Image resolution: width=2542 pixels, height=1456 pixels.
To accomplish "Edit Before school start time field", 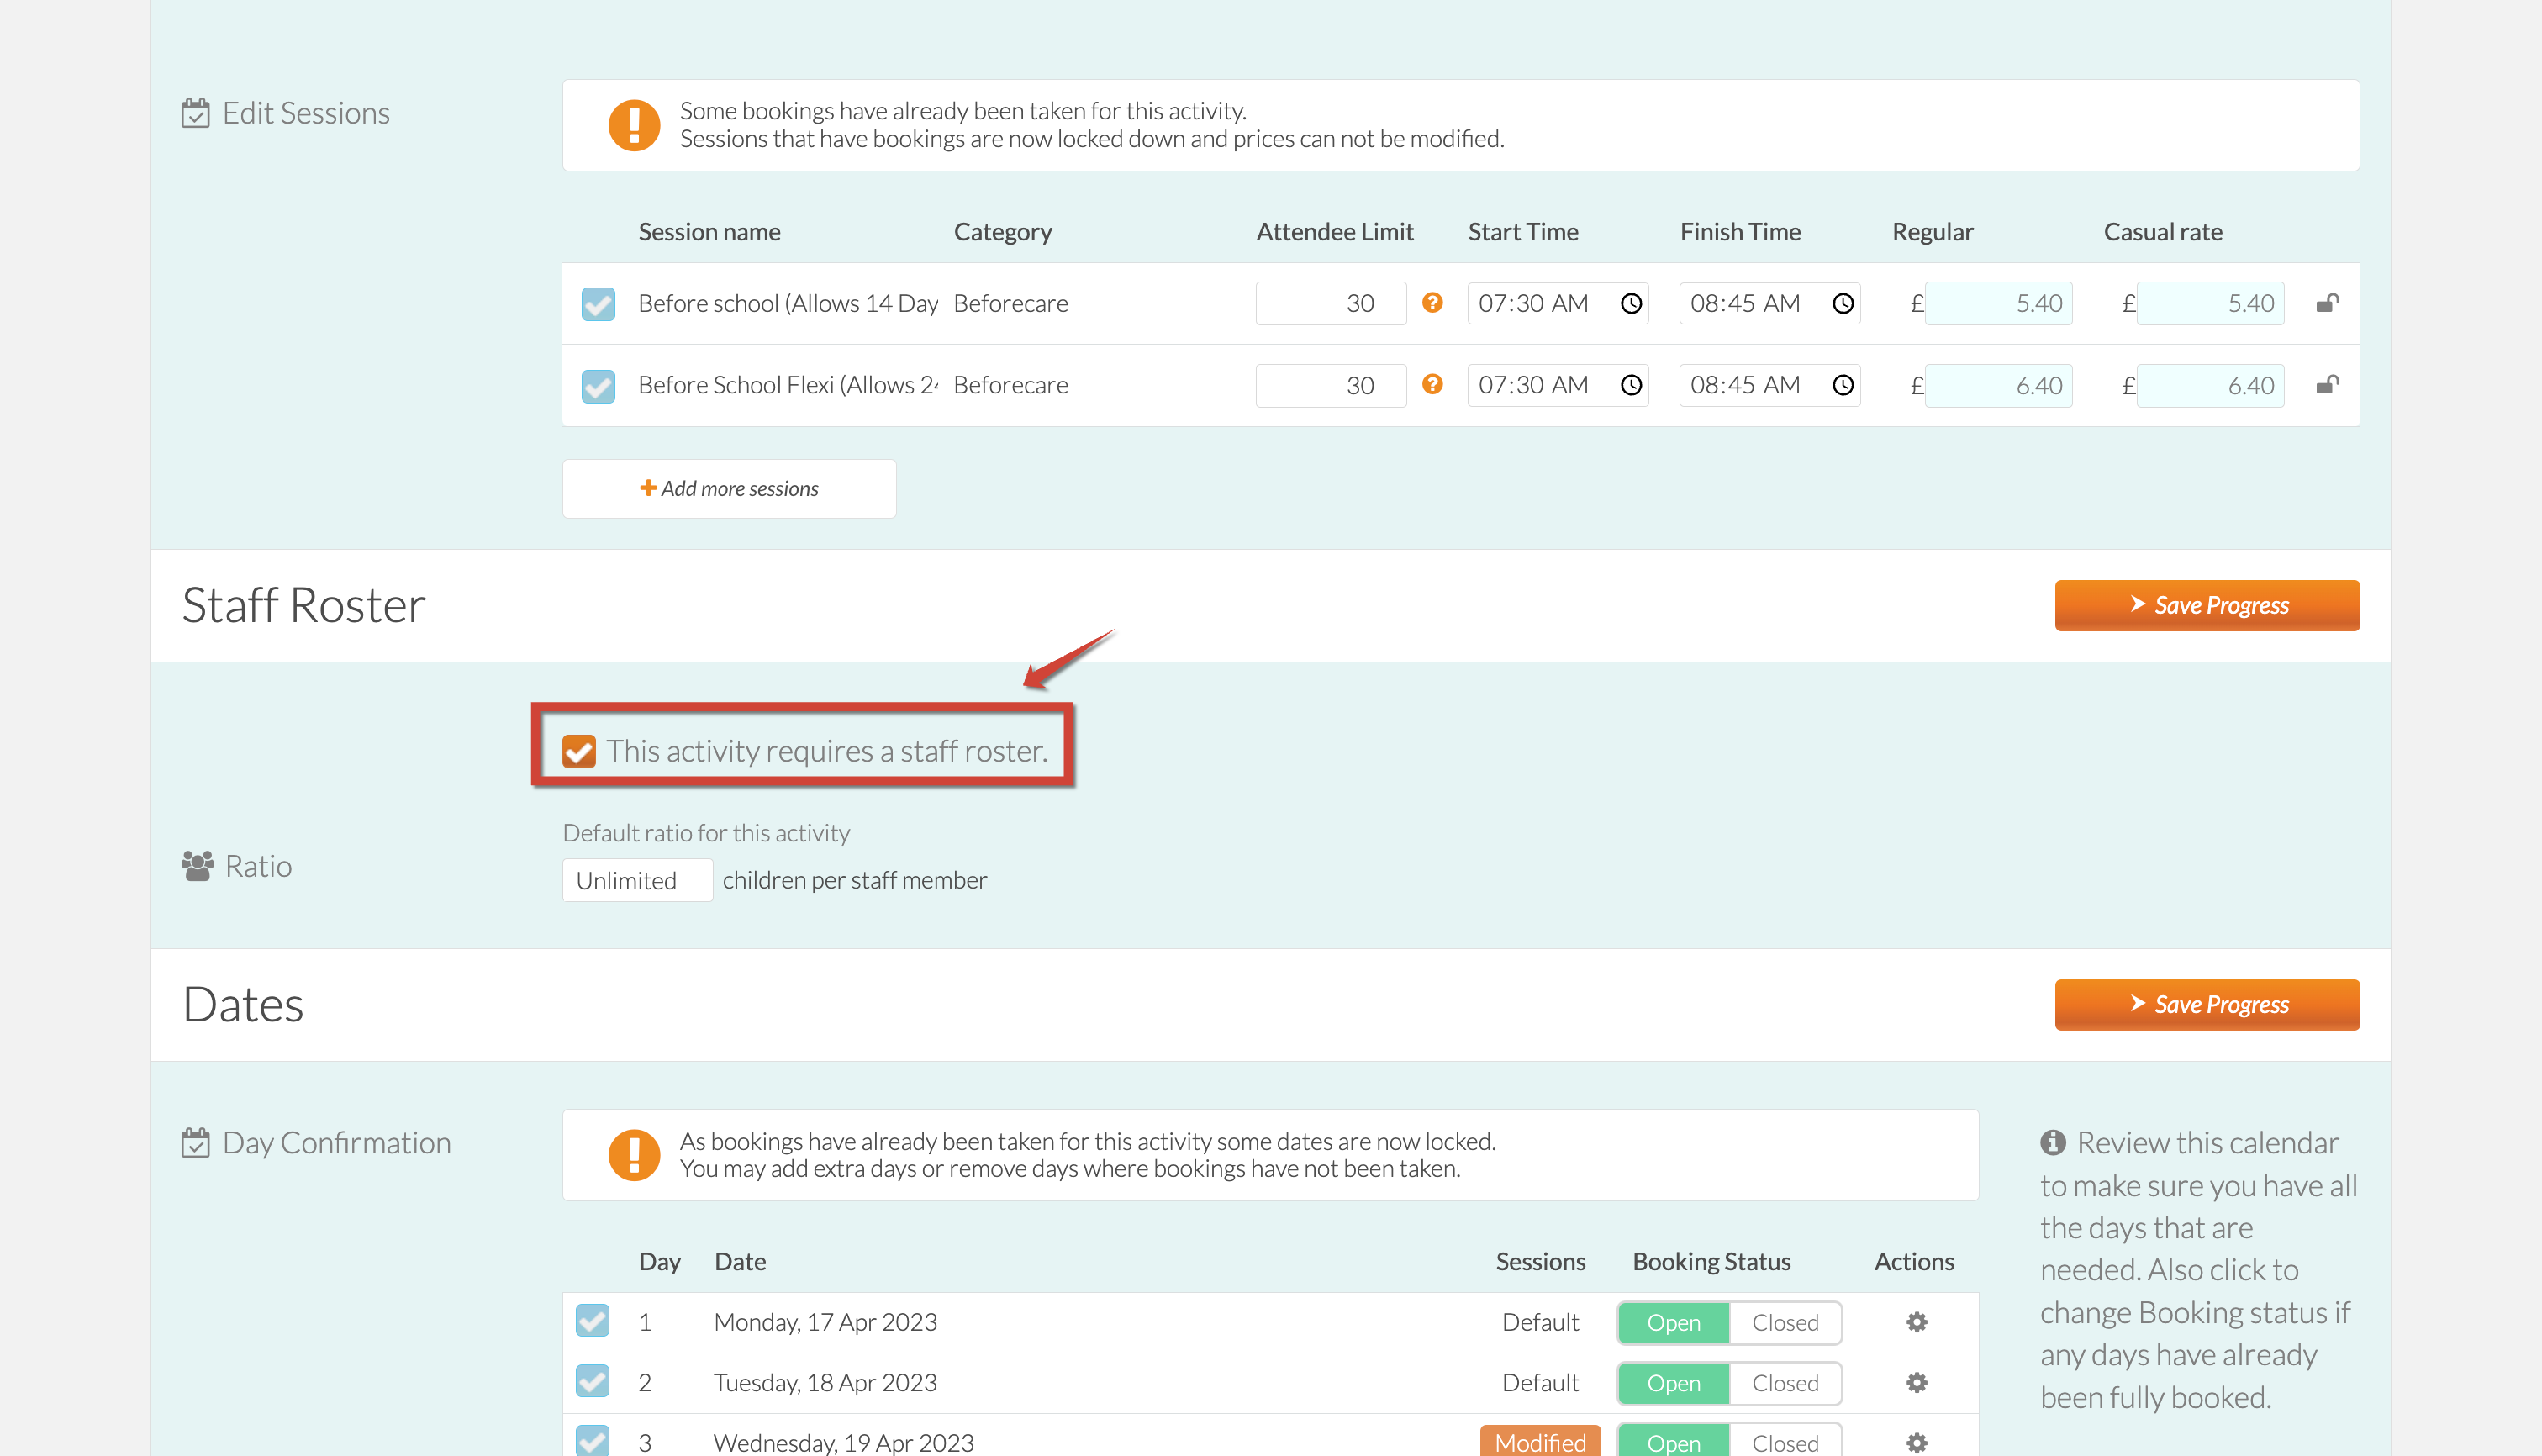I will click(1557, 303).
